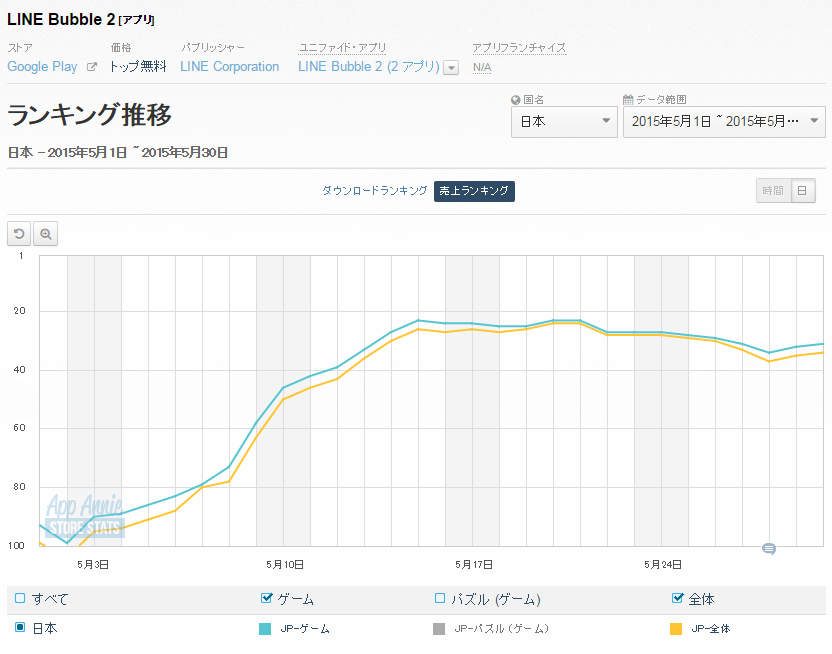Click the 5月24日 axis date label
The height and width of the screenshot is (654, 832).
pyautogui.click(x=663, y=565)
